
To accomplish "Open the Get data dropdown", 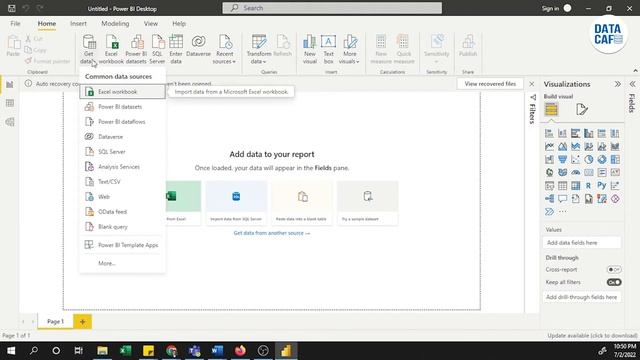I will 89,49.
